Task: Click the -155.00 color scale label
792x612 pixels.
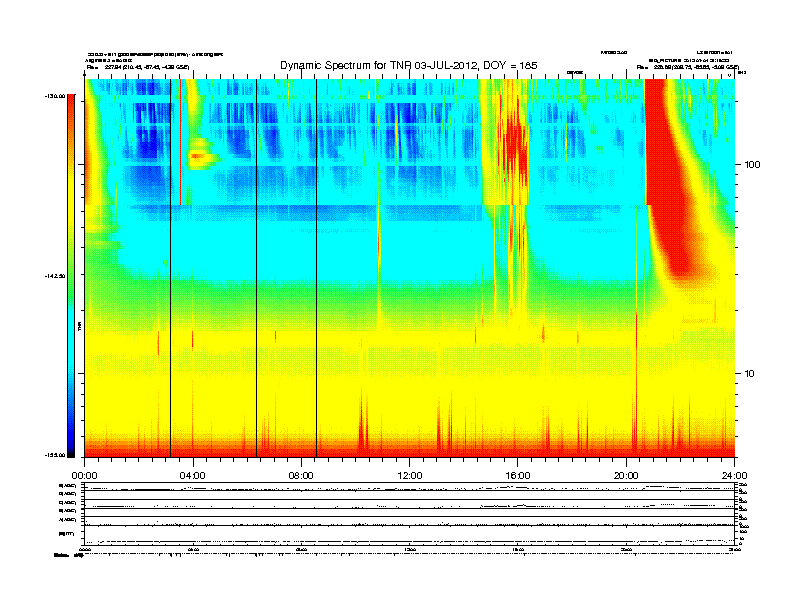Action: coord(55,455)
